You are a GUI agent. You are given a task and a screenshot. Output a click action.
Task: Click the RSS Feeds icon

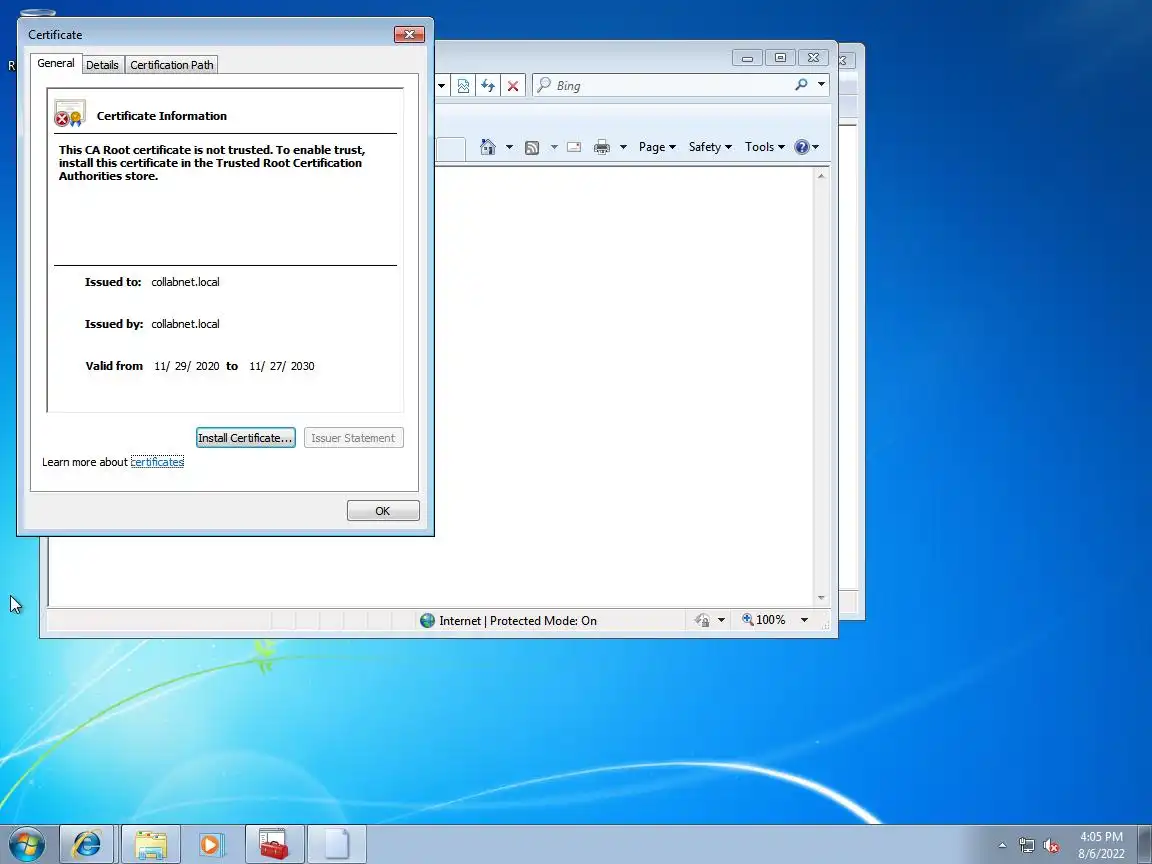pyautogui.click(x=532, y=148)
